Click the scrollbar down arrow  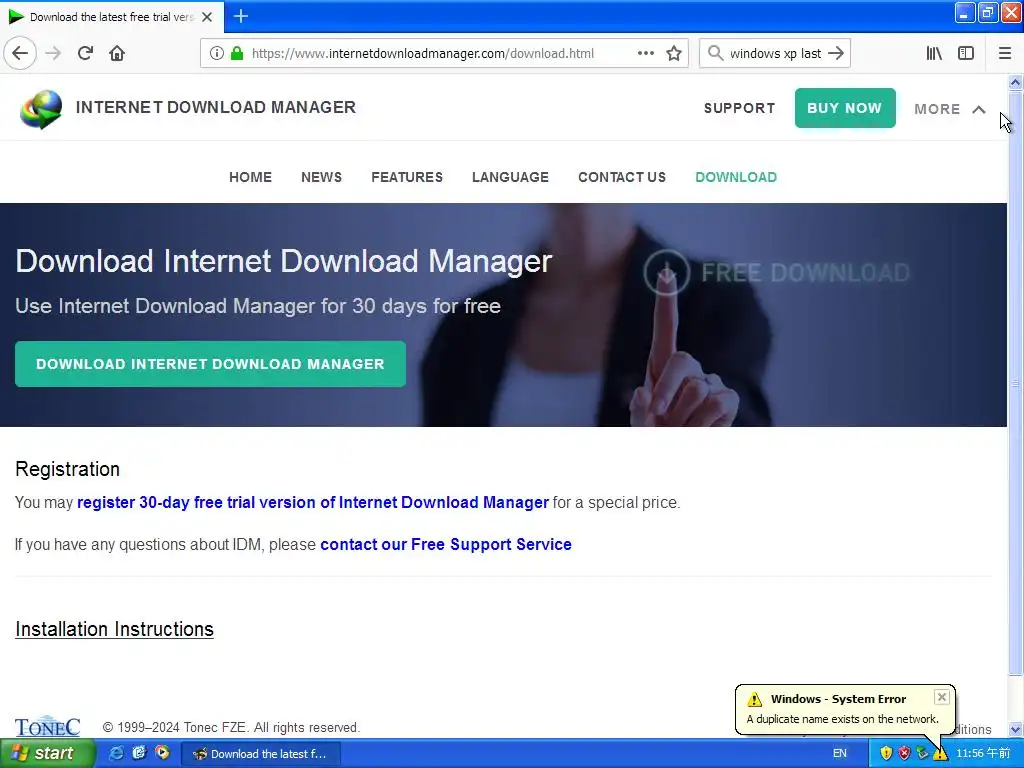tap(1015, 729)
